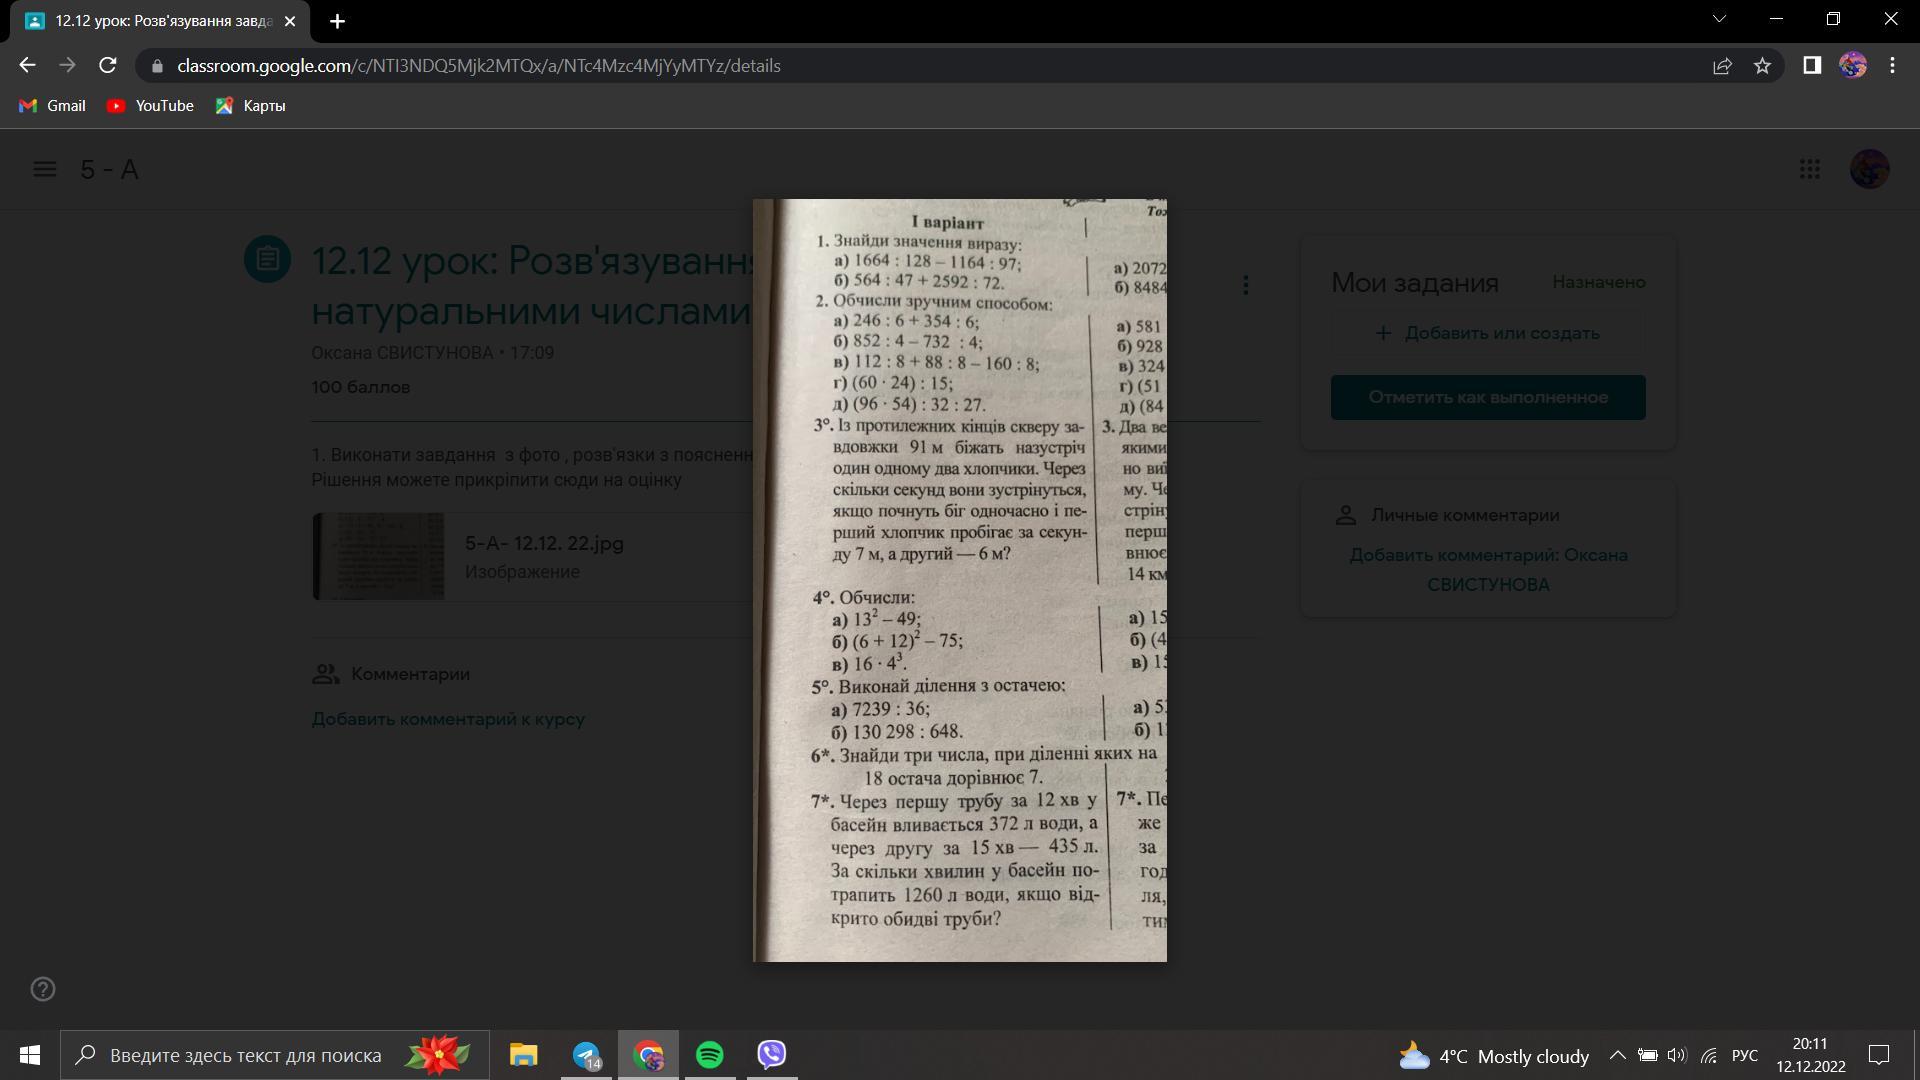Expand the tab search chevron in the title bar
This screenshot has height=1080, width=1920.
click(1719, 19)
